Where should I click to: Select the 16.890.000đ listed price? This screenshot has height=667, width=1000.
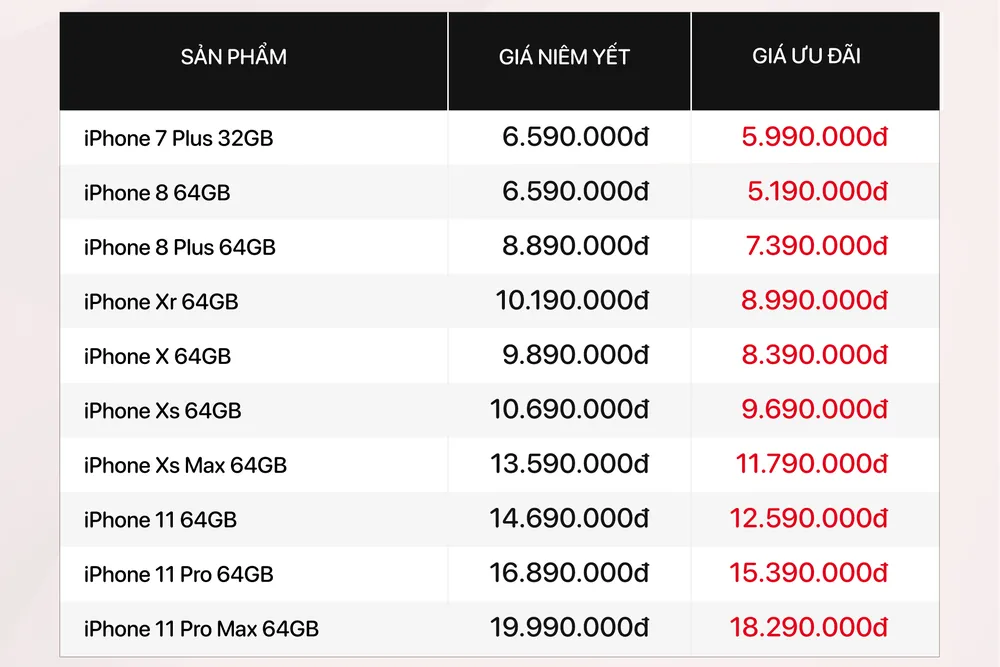point(569,573)
